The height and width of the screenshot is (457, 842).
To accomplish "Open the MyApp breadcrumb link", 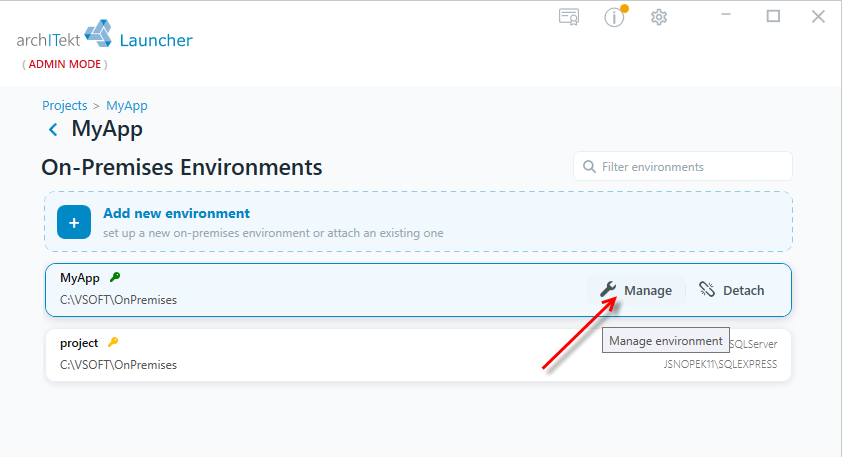I will [x=127, y=105].
